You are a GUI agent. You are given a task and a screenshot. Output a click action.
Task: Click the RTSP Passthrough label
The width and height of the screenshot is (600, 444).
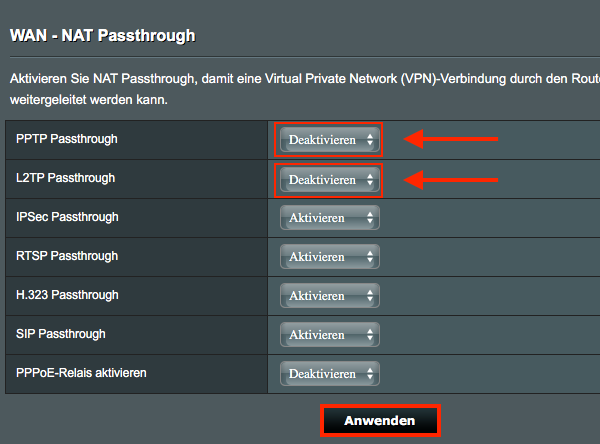67,256
